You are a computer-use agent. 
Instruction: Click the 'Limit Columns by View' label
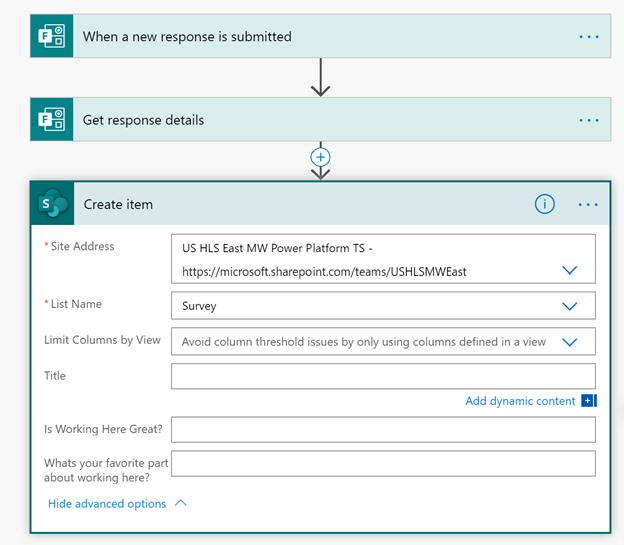pyautogui.click(x=102, y=340)
